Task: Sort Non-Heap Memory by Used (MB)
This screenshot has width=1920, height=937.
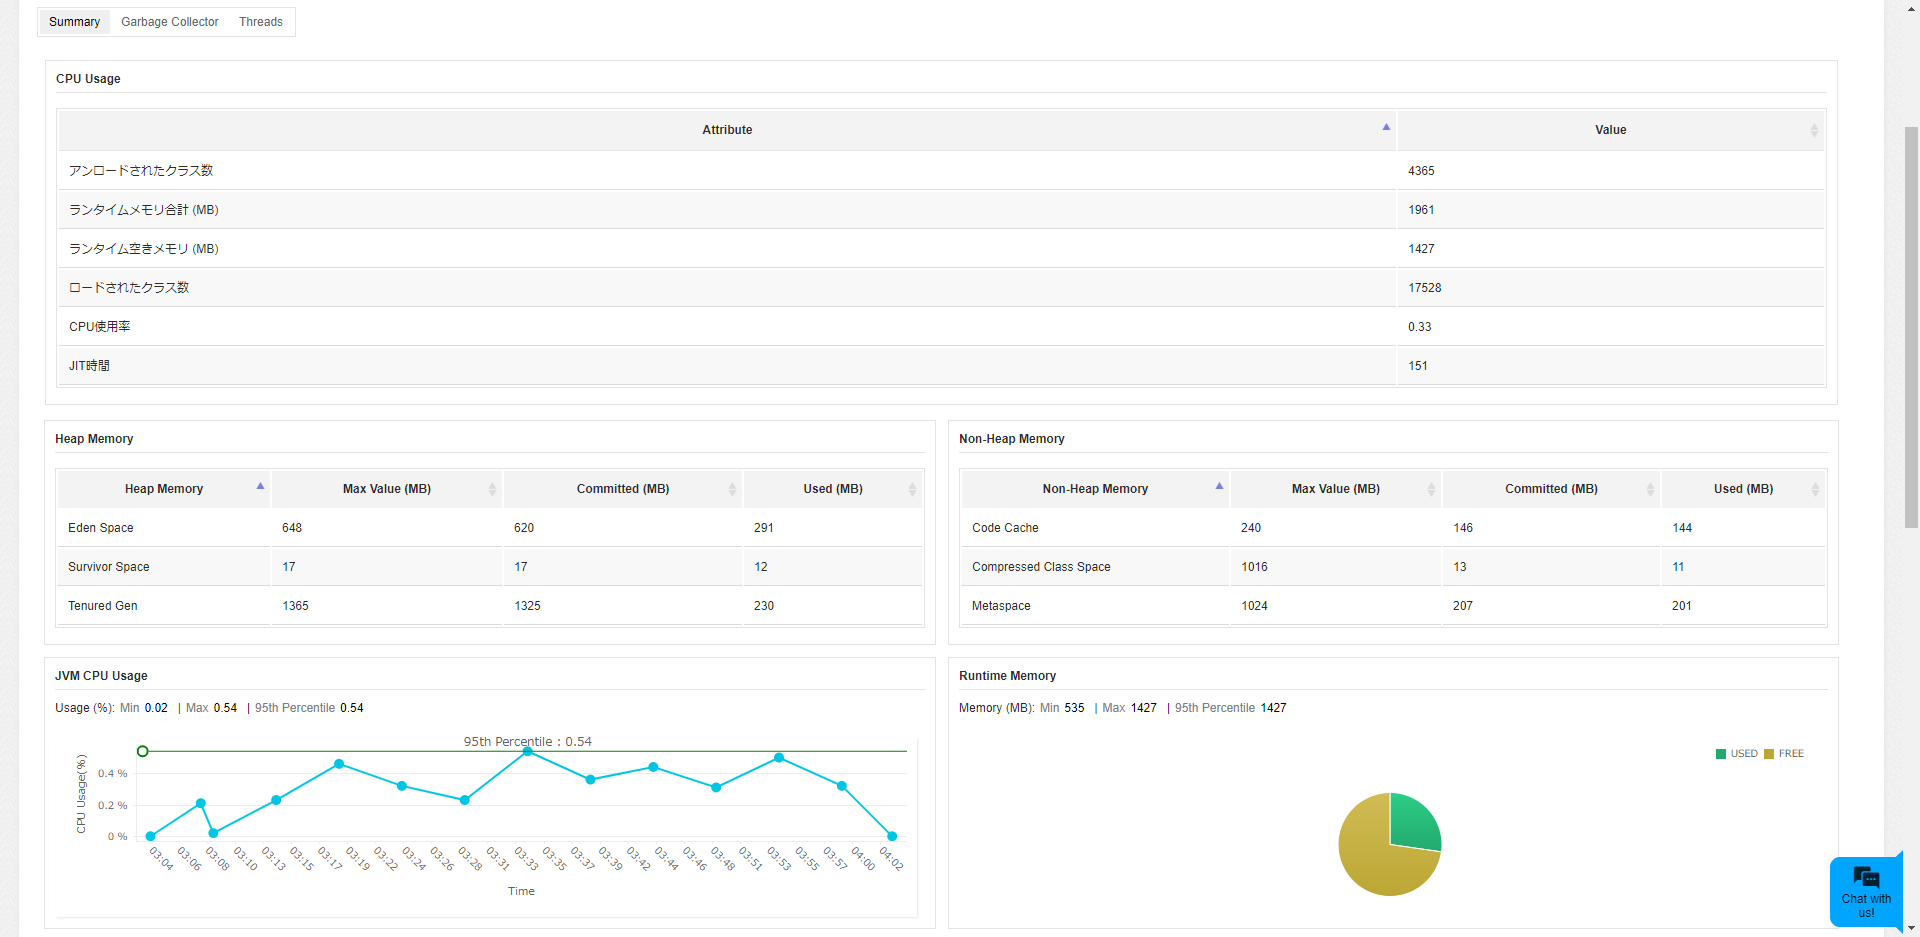Action: tap(1742, 489)
